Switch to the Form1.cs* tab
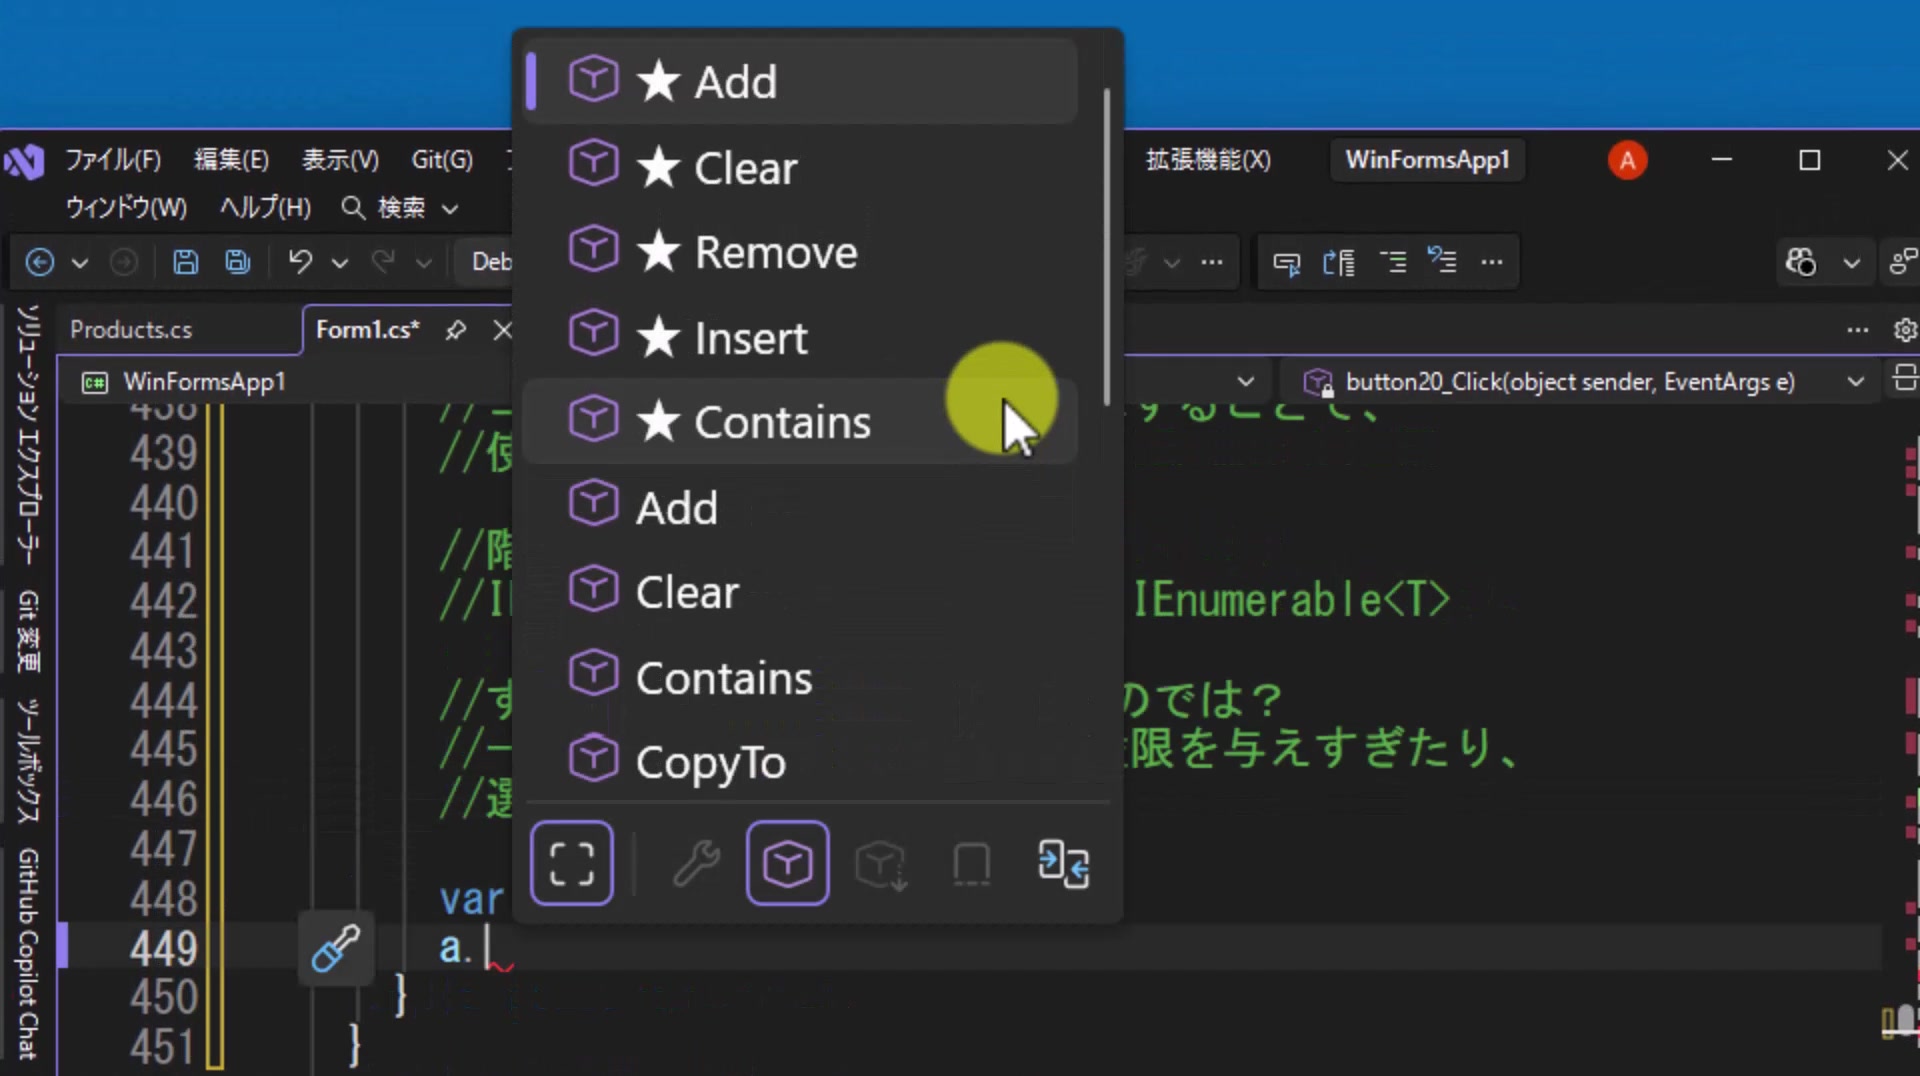This screenshot has height=1076, width=1920. click(x=367, y=329)
